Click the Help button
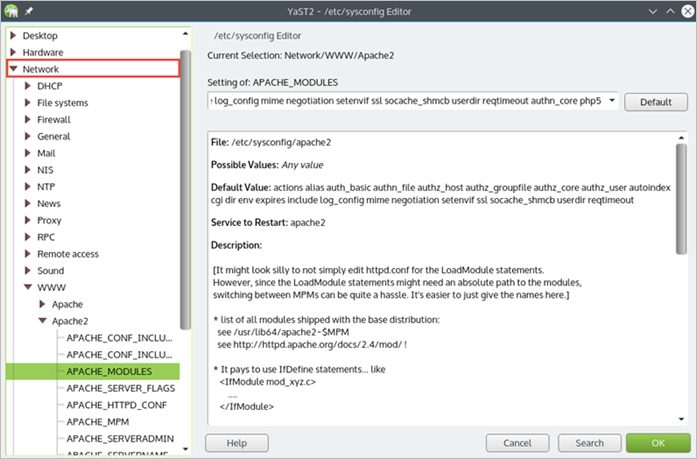The height and width of the screenshot is (459, 697). (237, 442)
